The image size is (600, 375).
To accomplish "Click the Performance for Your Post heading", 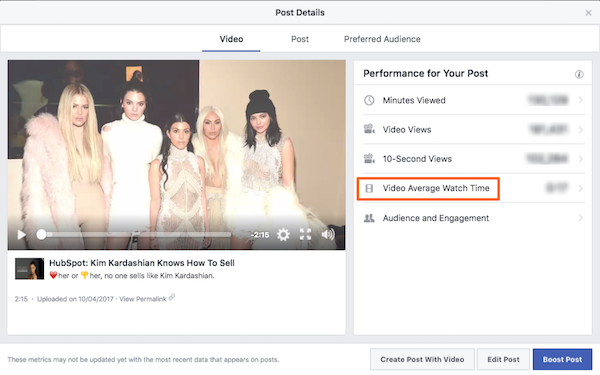I will pyautogui.click(x=426, y=73).
